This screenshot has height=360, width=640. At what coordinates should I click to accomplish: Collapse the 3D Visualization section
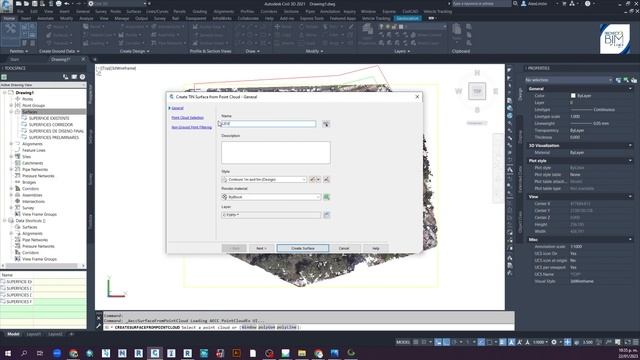click(631, 145)
